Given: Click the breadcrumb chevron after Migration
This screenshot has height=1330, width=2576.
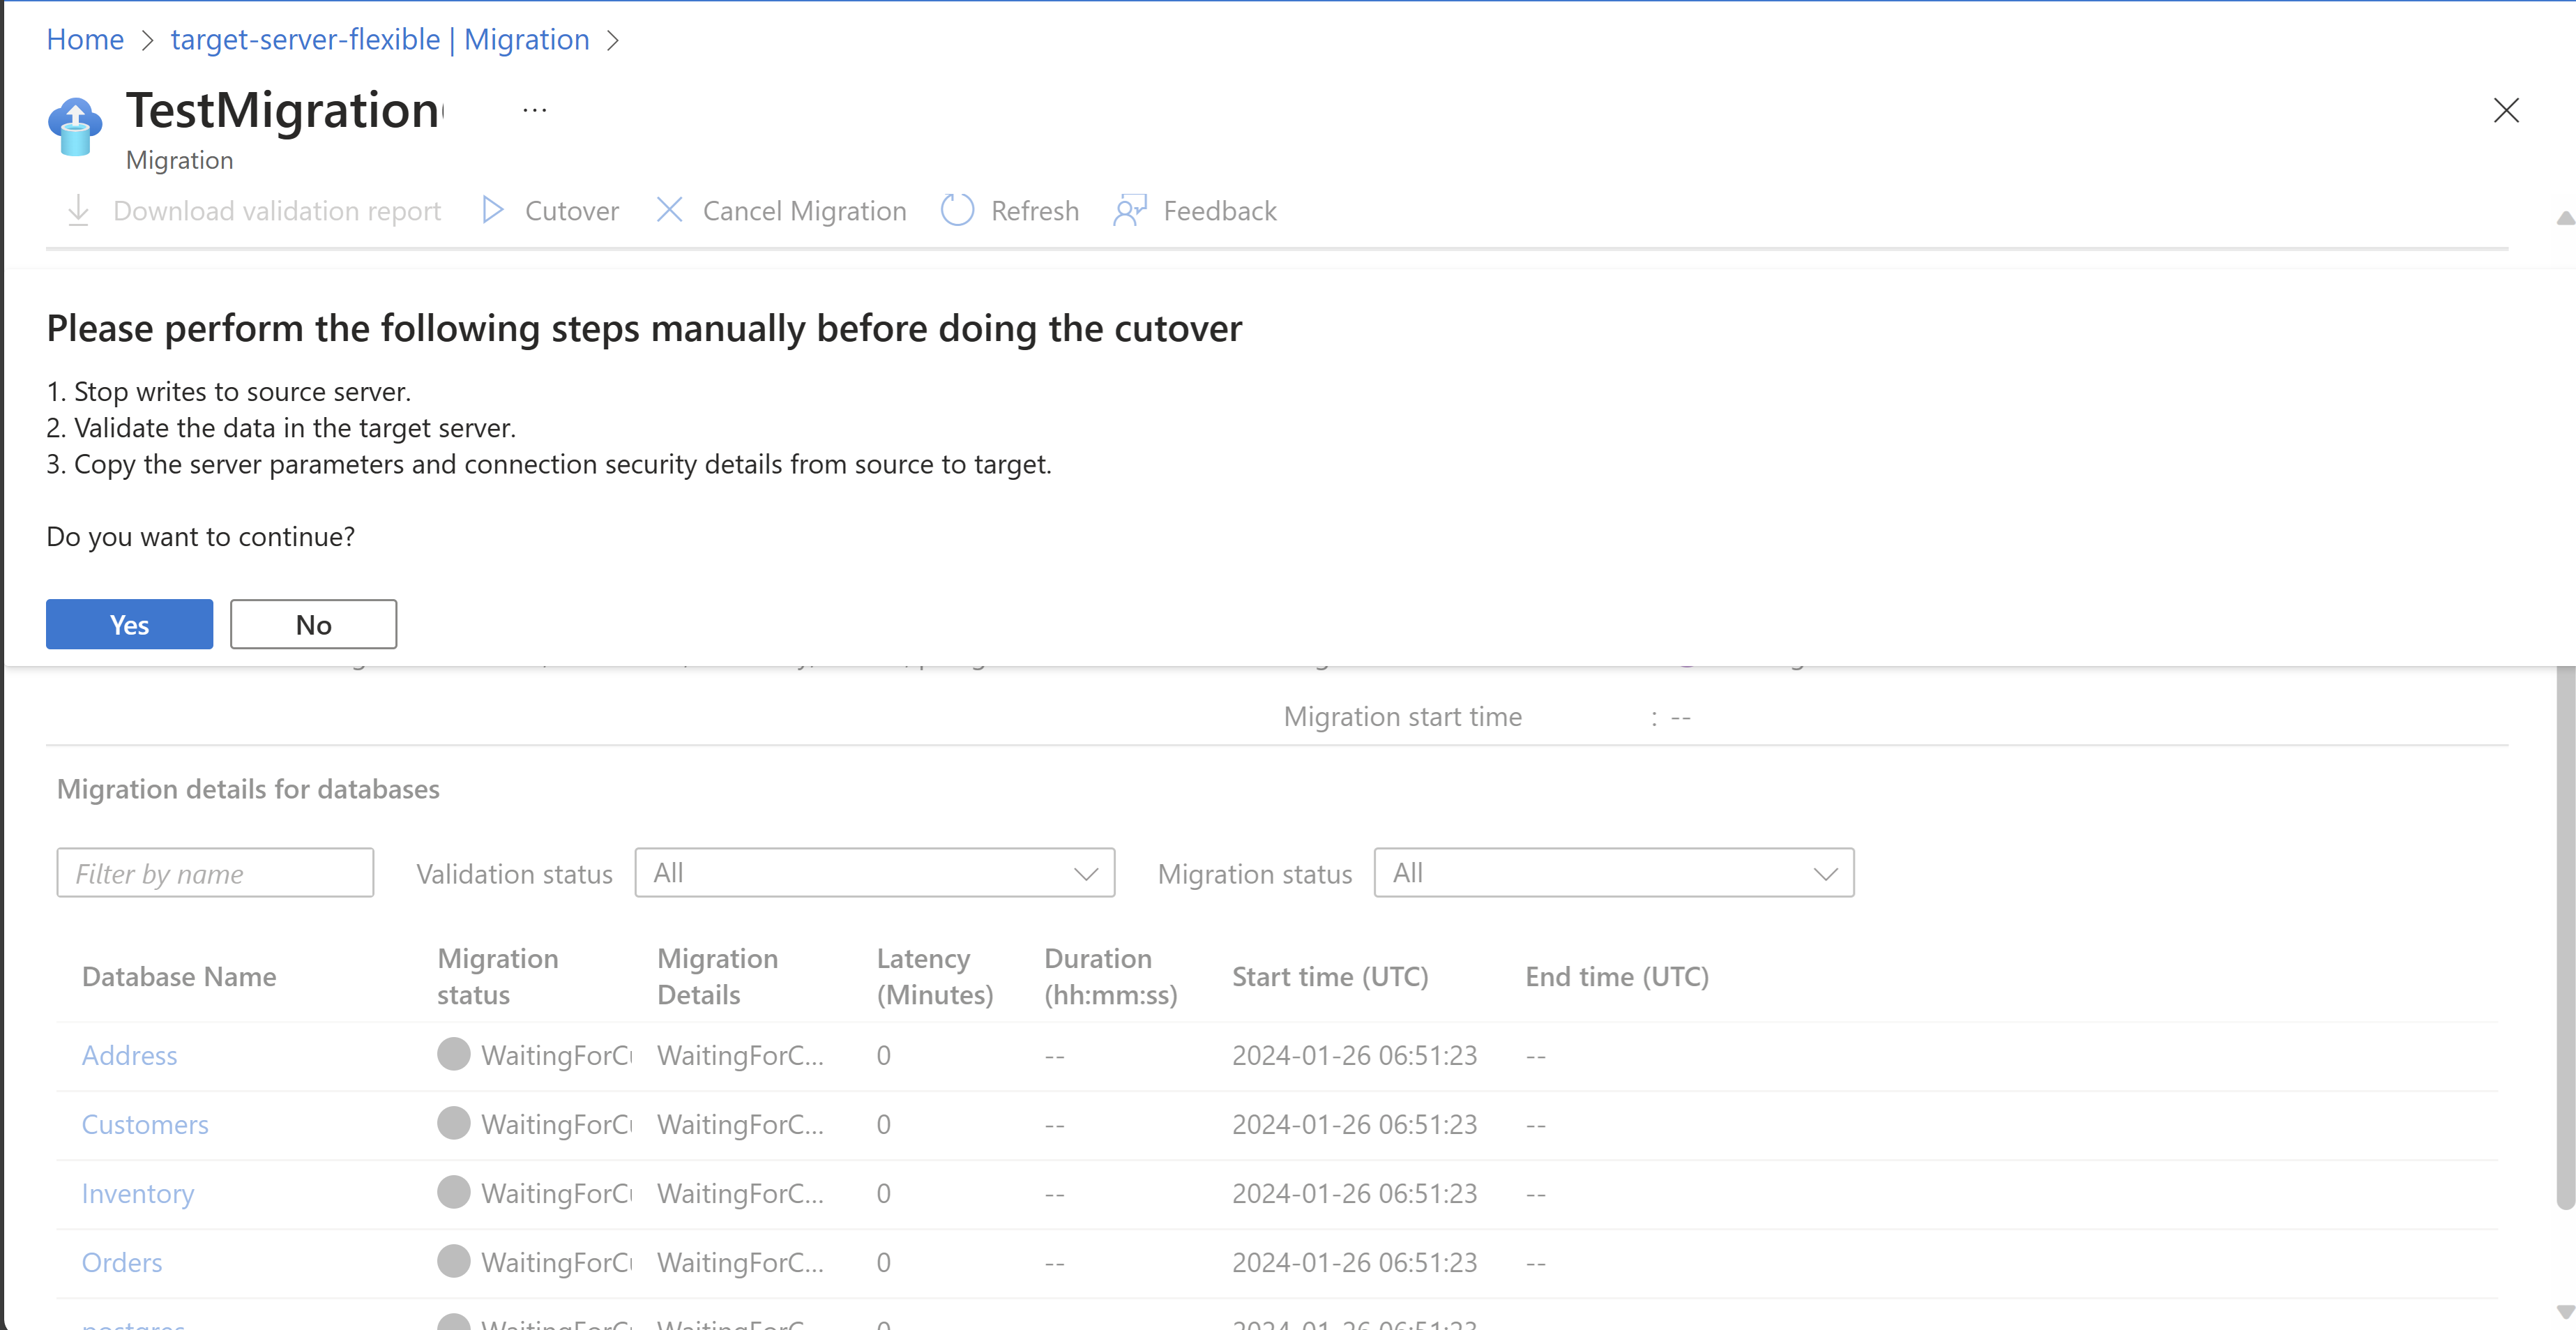Looking at the screenshot, I should pos(613,40).
